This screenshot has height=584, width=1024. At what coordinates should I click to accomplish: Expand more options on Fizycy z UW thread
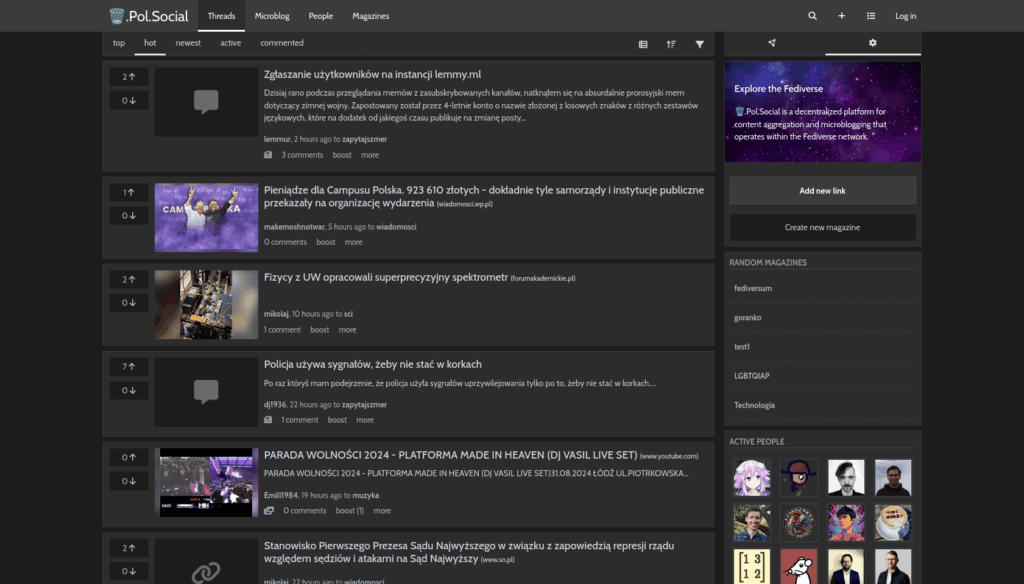coord(347,330)
